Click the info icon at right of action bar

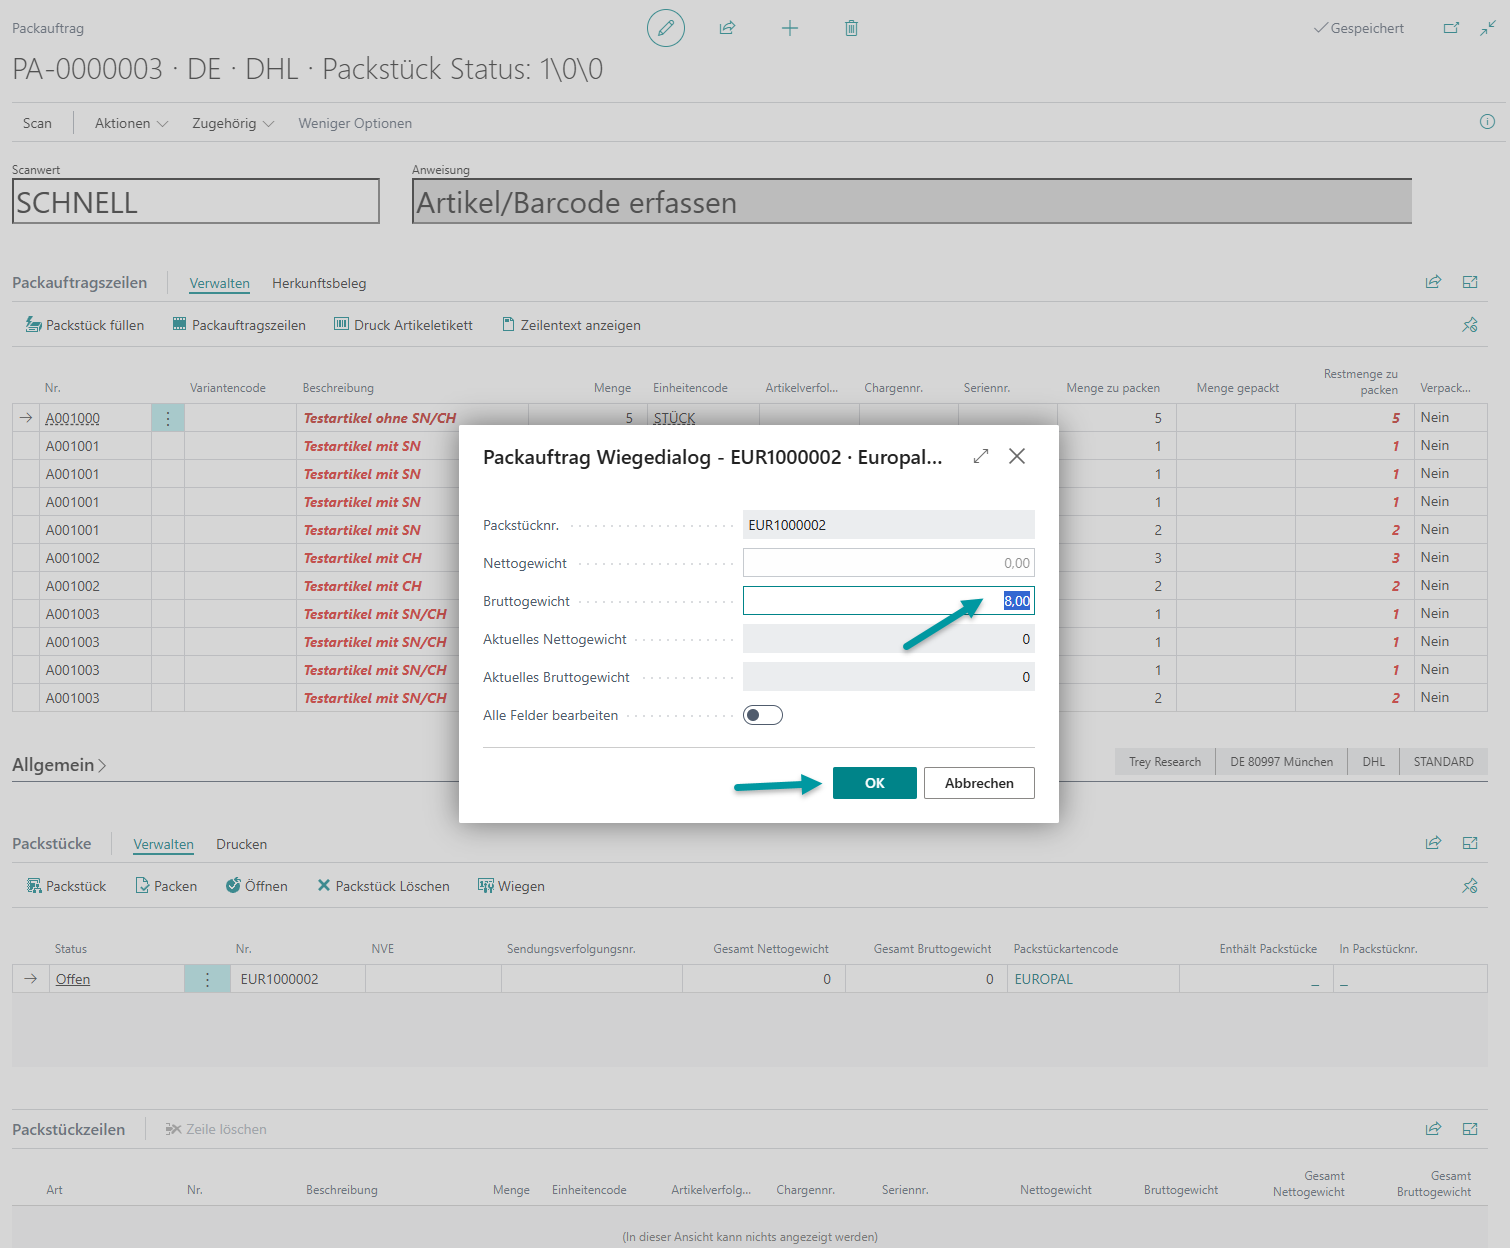[x=1487, y=122]
